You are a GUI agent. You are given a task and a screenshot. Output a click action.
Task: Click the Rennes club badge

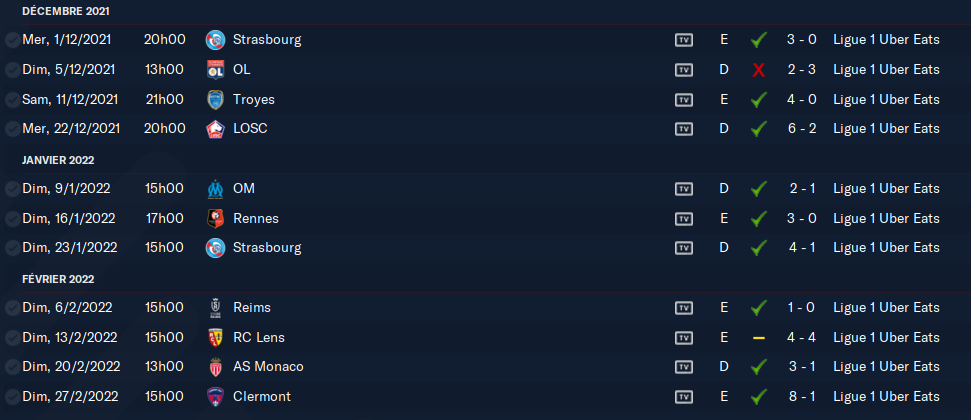point(214,218)
